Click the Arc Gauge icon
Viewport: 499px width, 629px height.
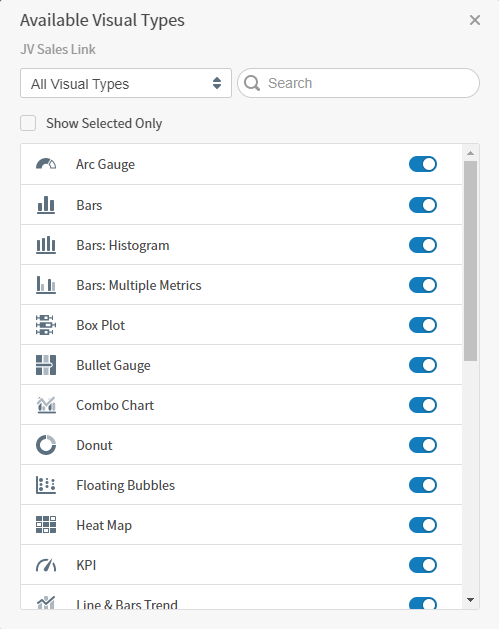tap(46, 164)
